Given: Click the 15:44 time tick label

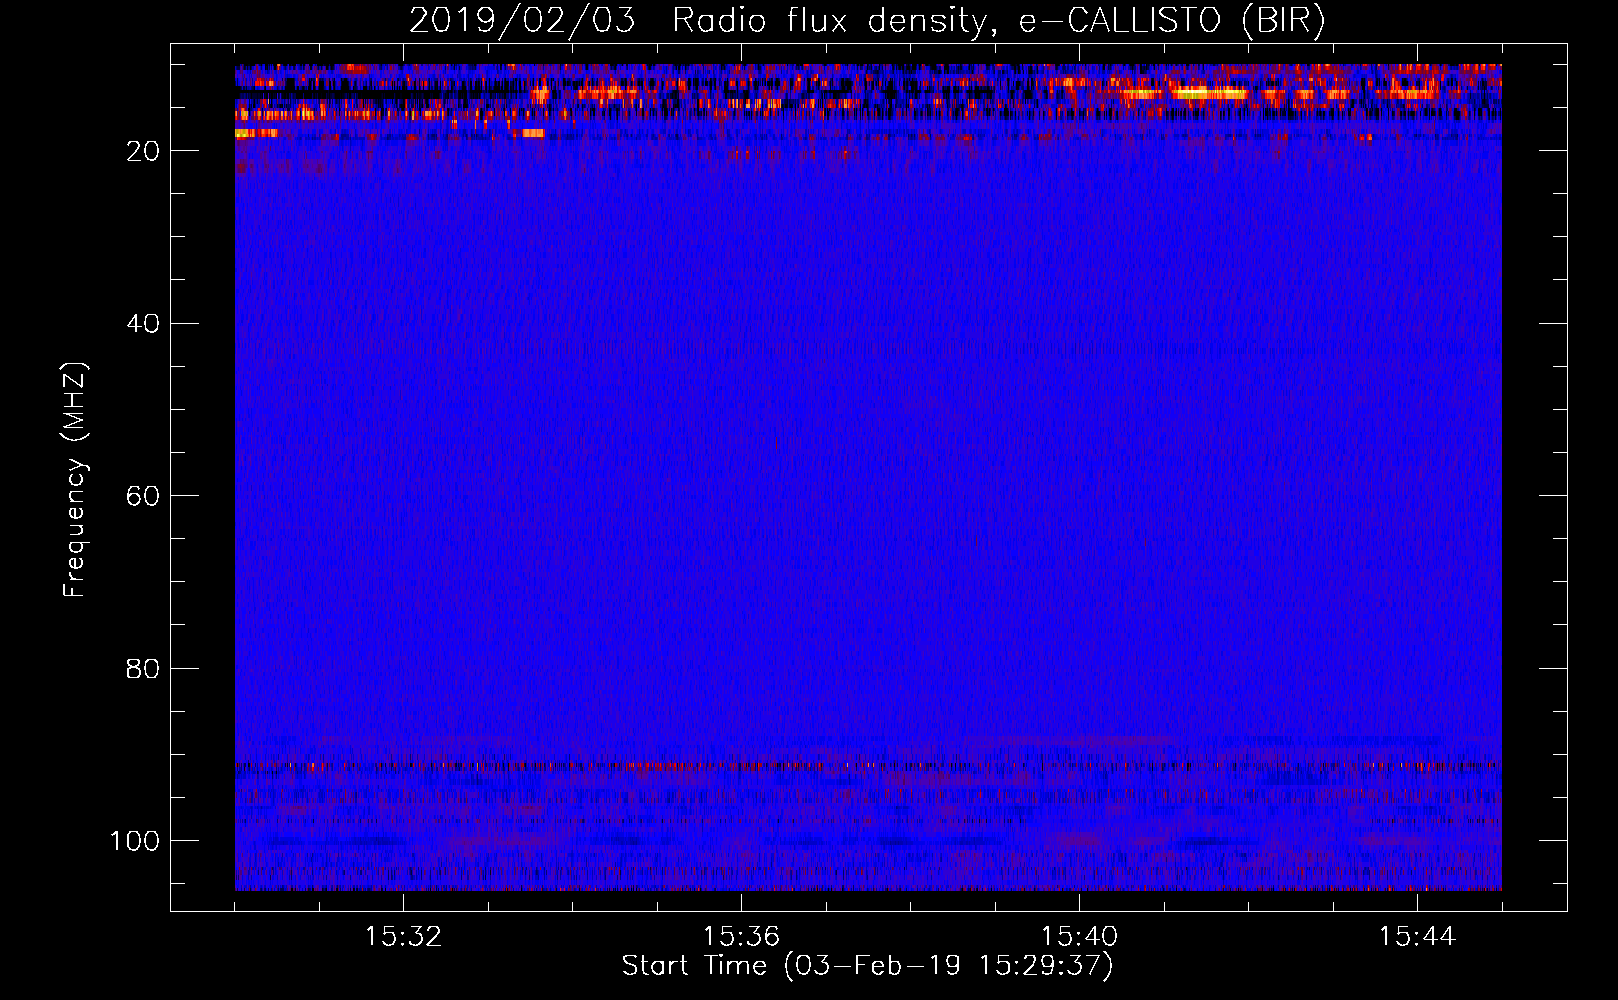Looking at the screenshot, I should pyautogui.click(x=1417, y=937).
